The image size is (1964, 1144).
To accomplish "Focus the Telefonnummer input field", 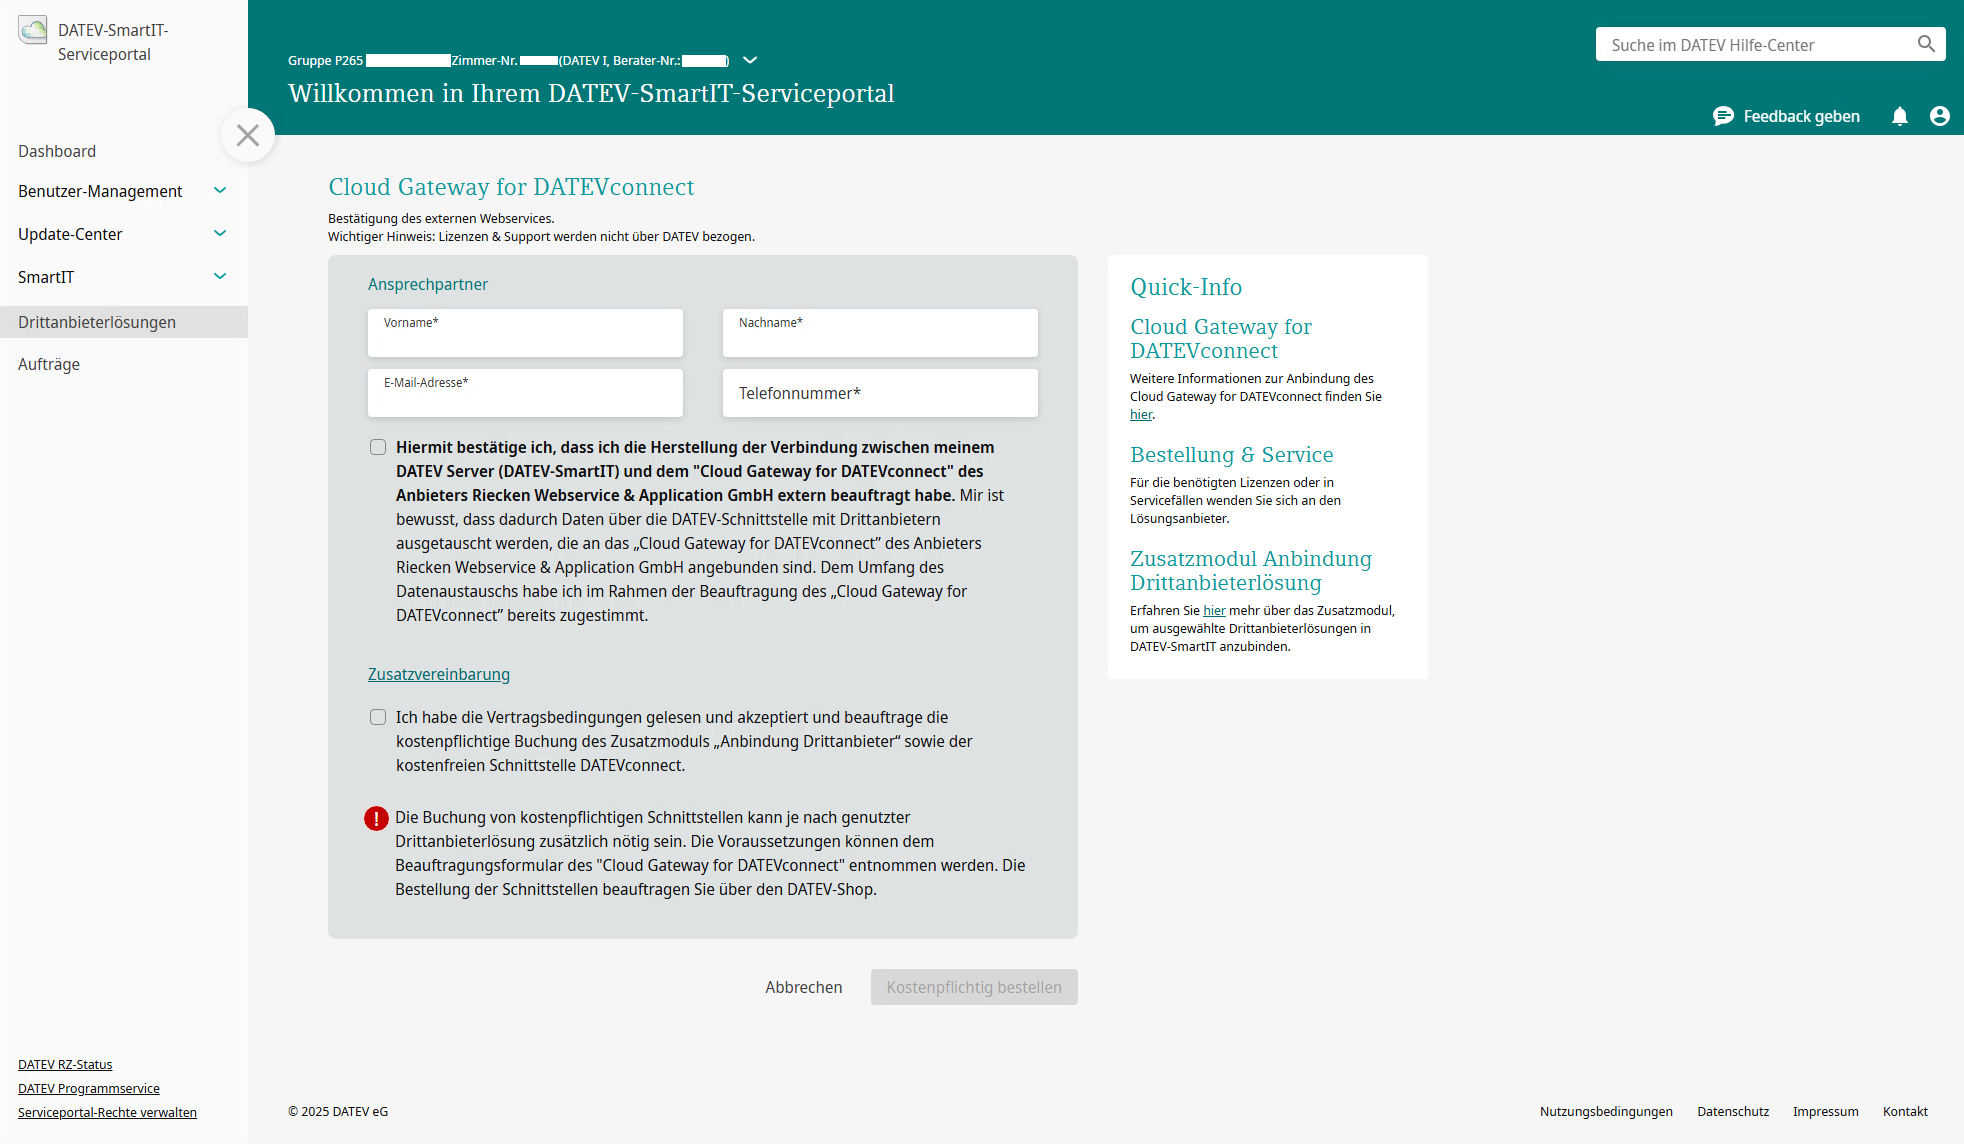I will coord(880,393).
